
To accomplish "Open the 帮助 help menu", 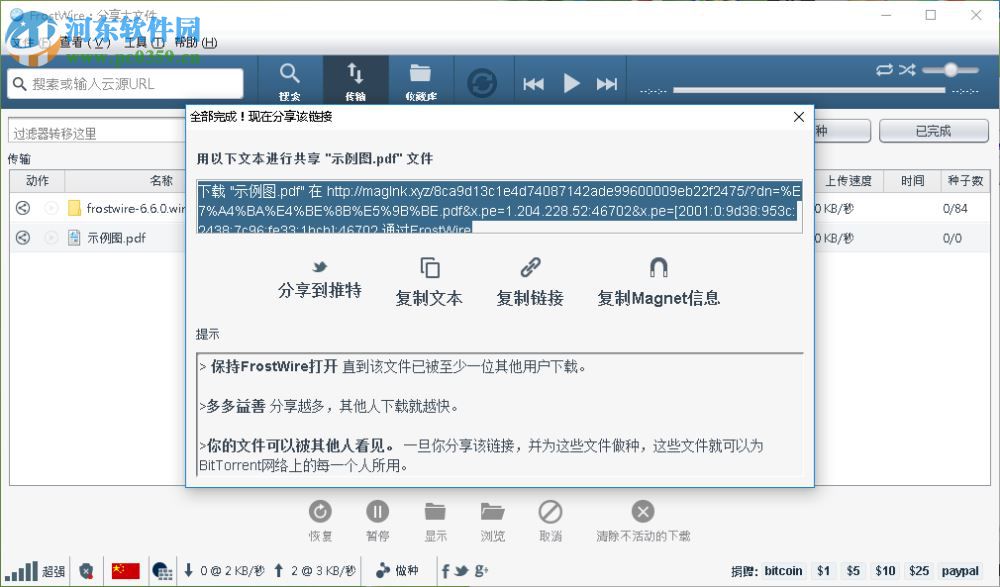I will point(196,43).
